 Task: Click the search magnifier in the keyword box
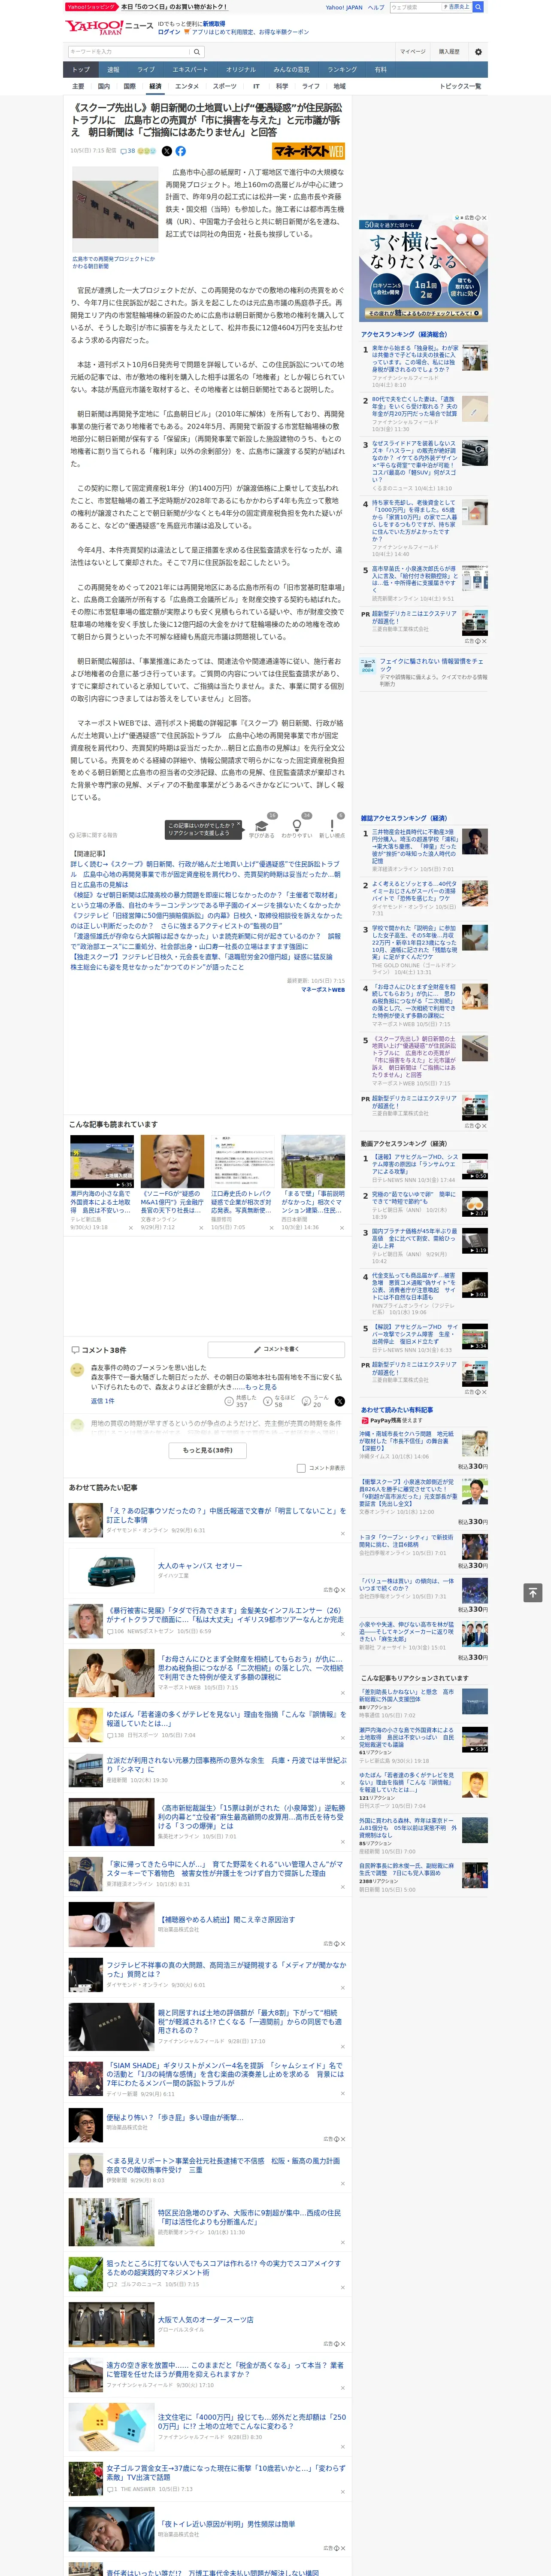point(197,51)
